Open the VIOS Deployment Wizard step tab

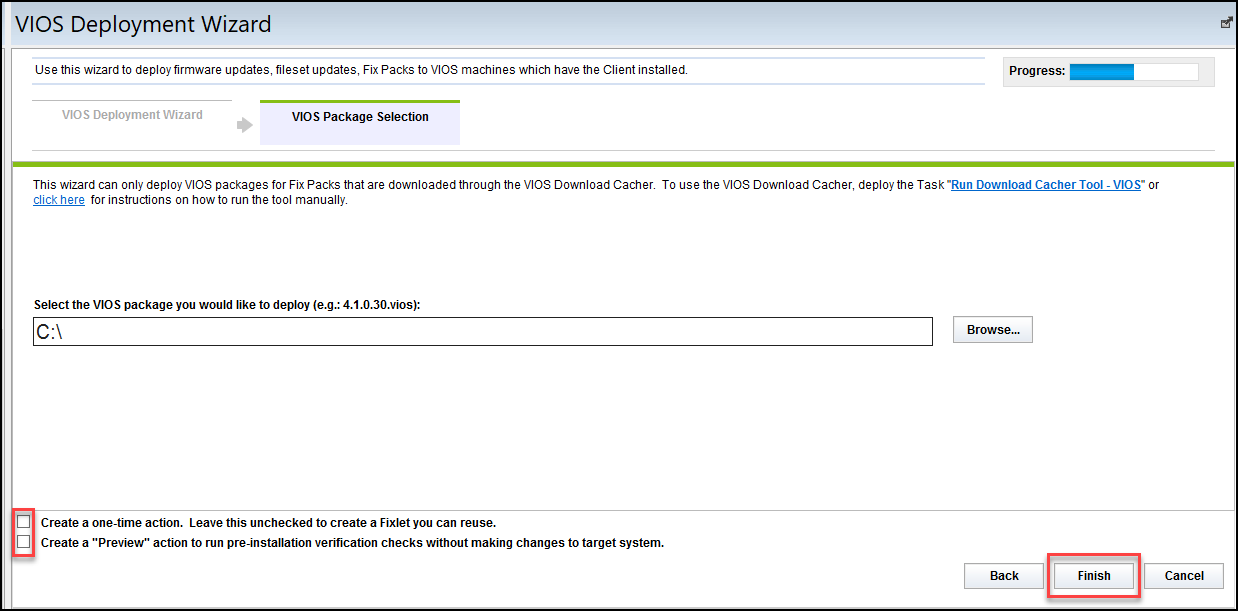point(132,115)
